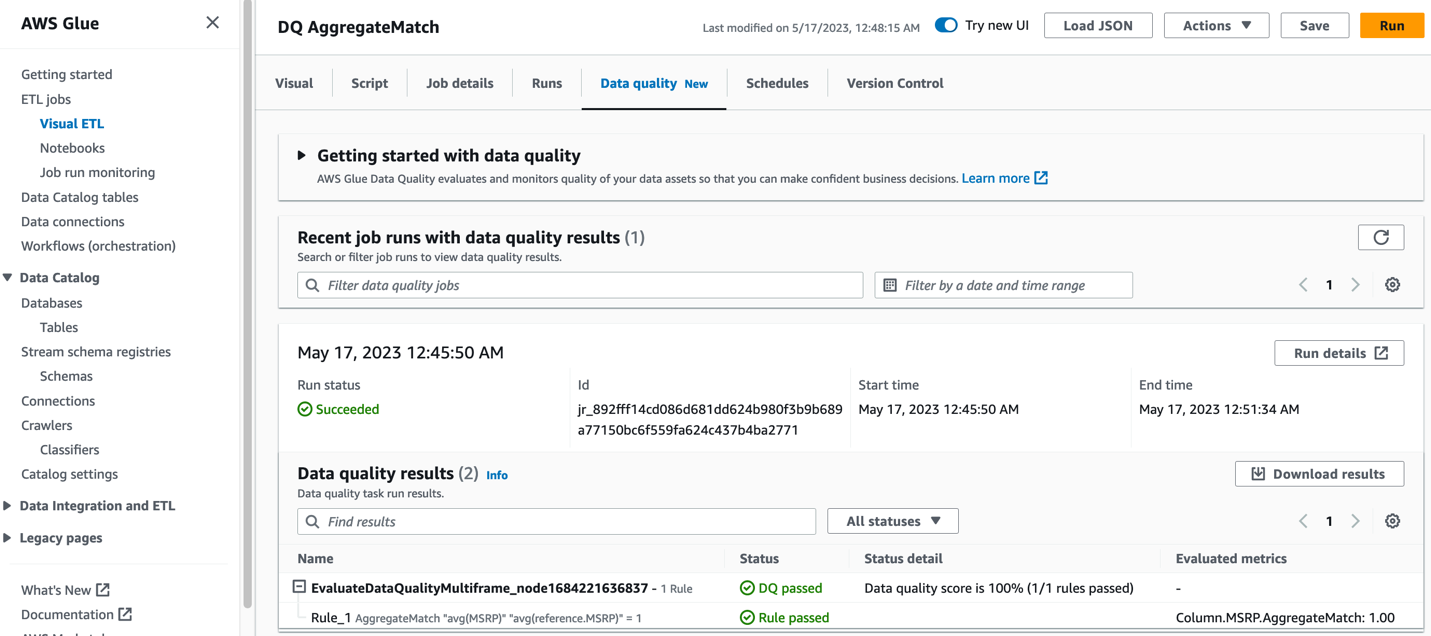Click the green Succeeded status icon
Image resolution: width=1431 pixels, height=636 pixels.
pos(305,409)
